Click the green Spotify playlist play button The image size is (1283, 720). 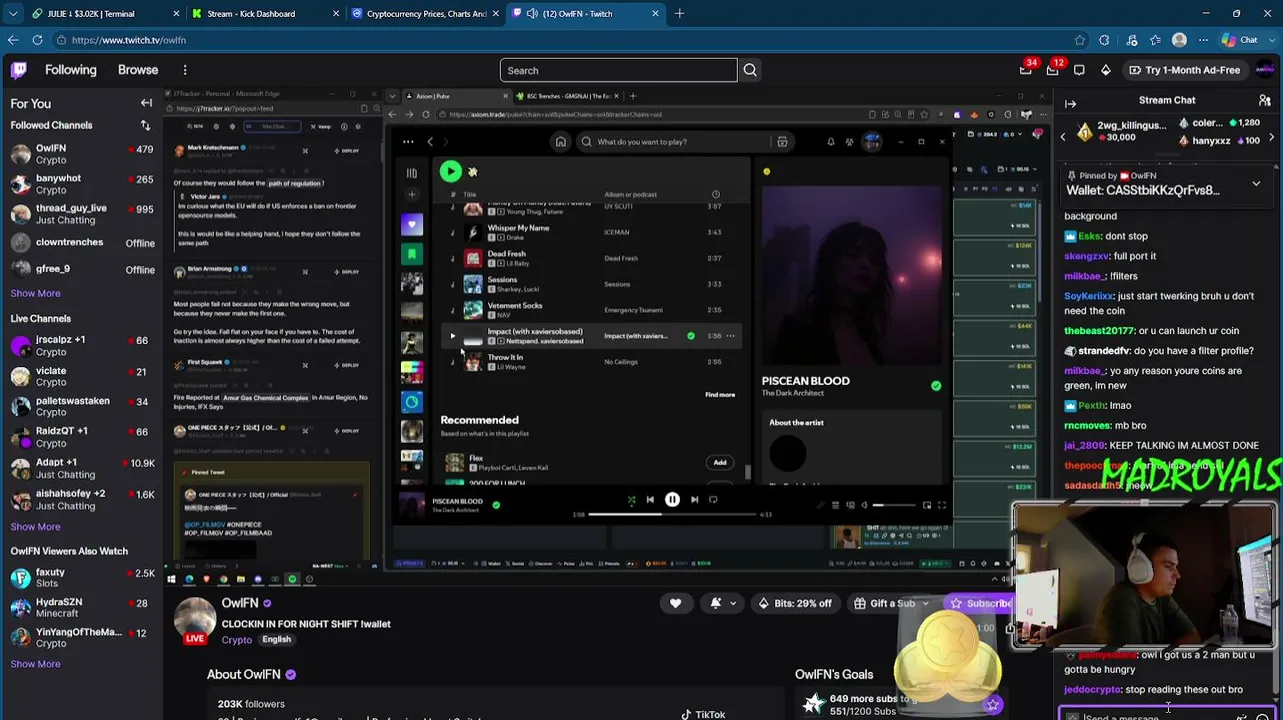tap(450, 172)
